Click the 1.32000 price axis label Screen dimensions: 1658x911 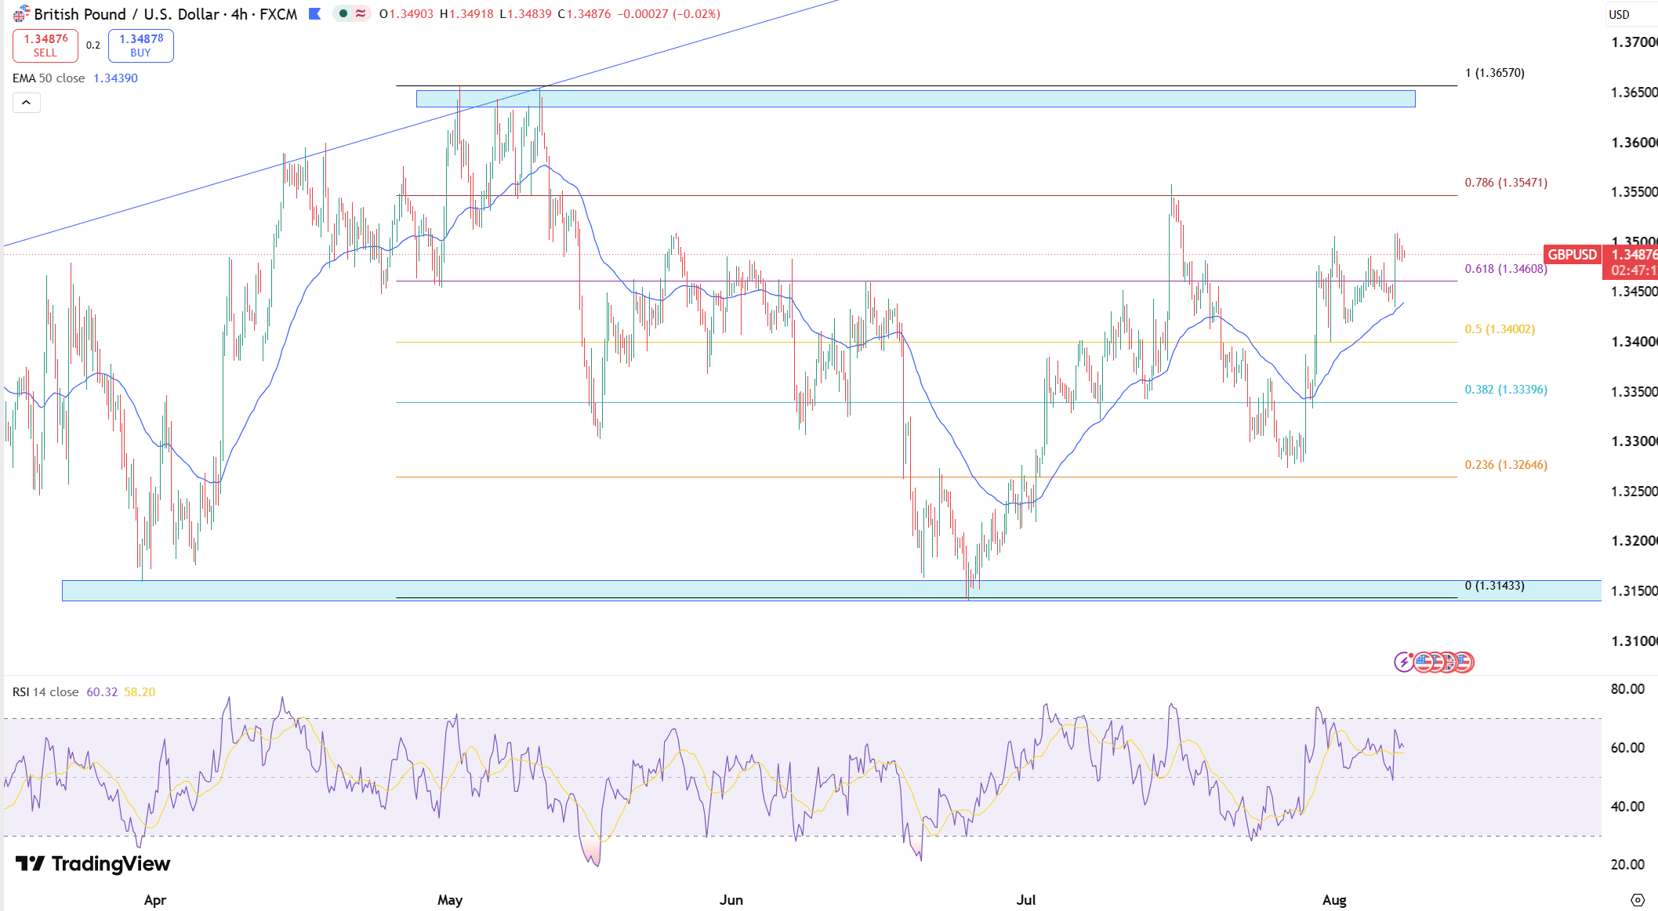(x=1634, y=541)
